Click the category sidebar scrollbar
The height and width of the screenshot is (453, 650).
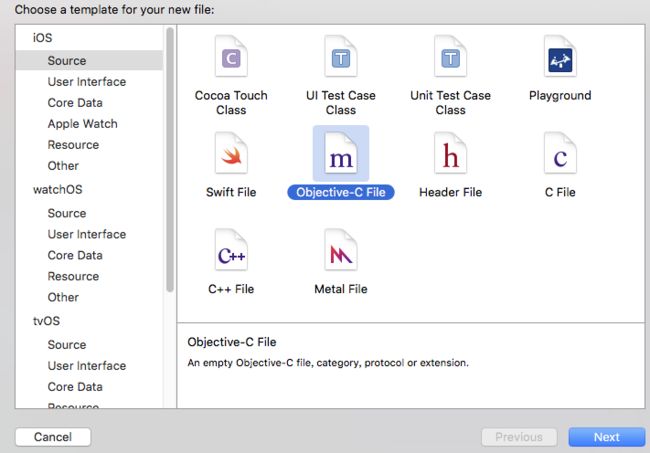(170, 160)
